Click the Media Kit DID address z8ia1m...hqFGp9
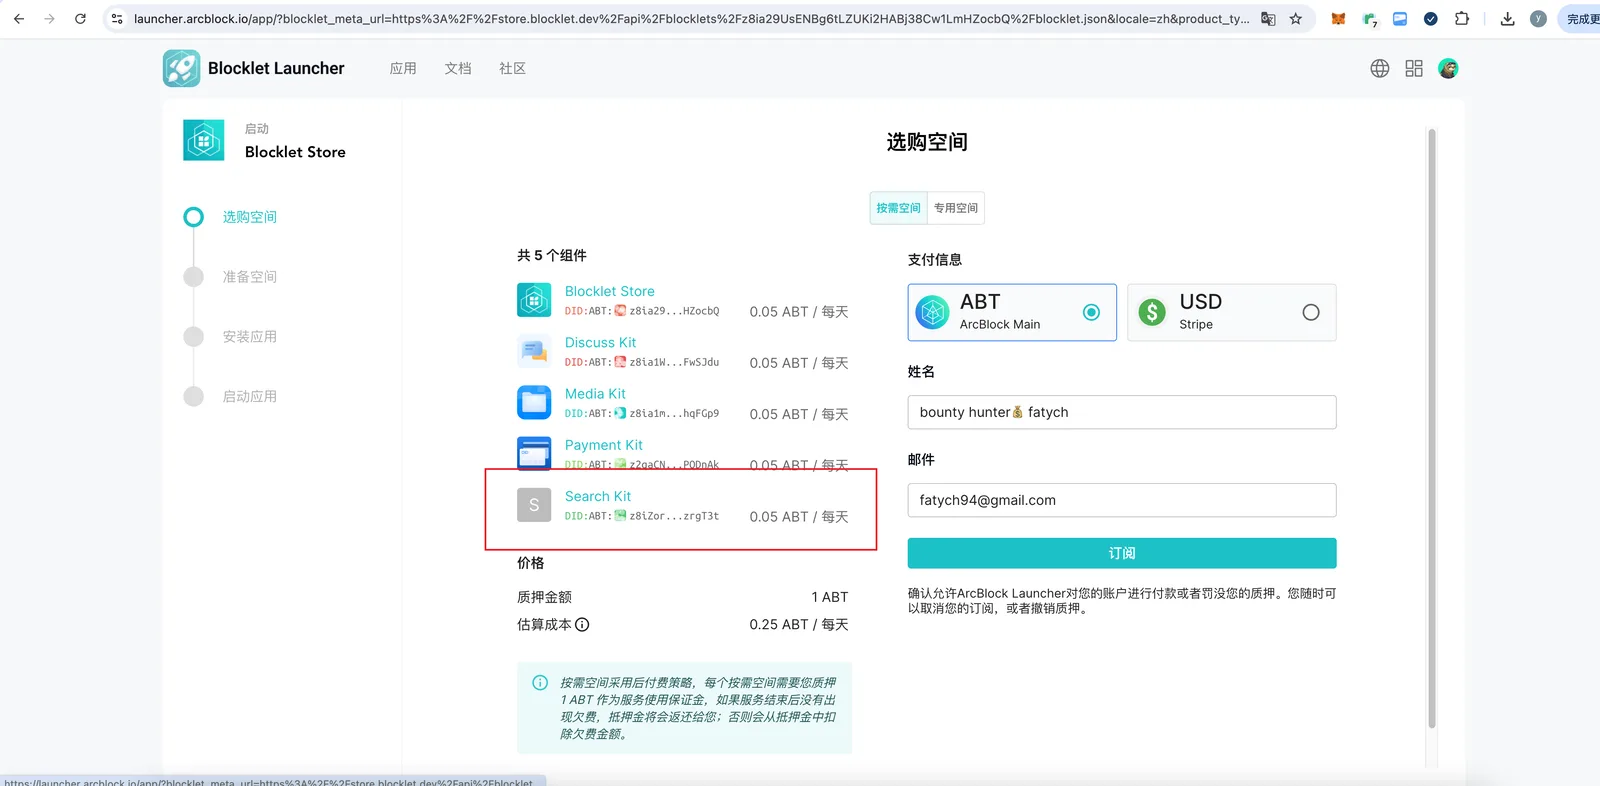Image resolution: width=1600 pixels, height=786 pixels. [x=674, y=413]
